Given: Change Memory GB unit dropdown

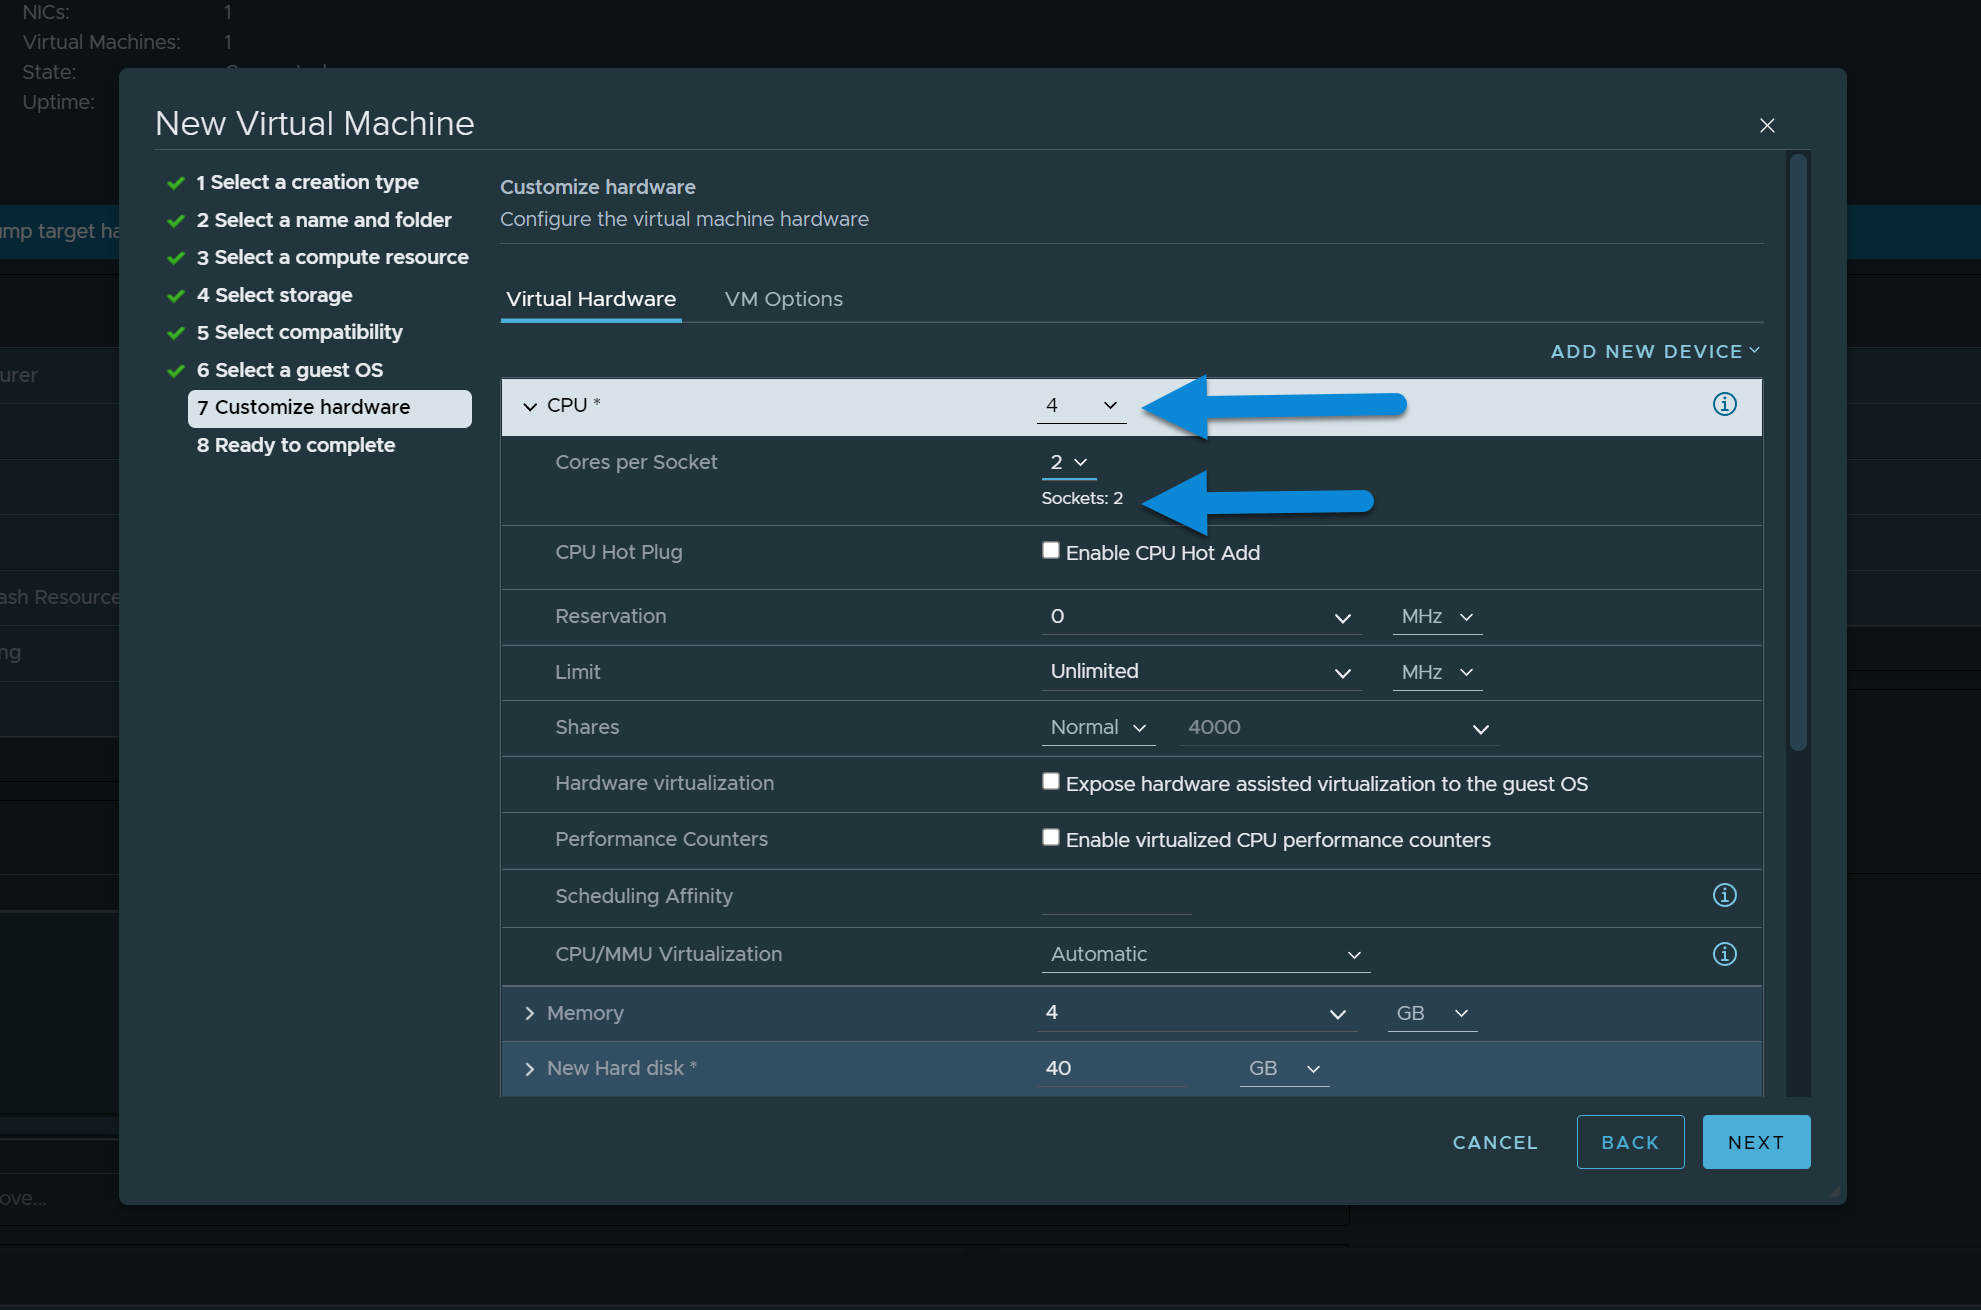Looking at the screenshot, I should [x=1432, y=1013].
